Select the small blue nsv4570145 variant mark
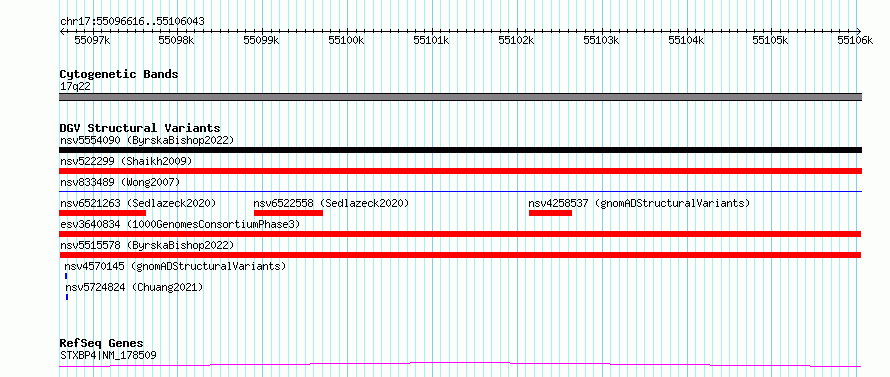Screen dimensions: 890x377 click(x=66, y=276)
